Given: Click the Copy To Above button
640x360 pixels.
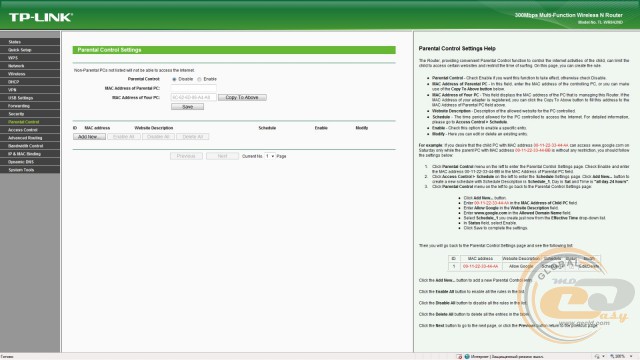Looking at the screenshot, I should [242, 98].
